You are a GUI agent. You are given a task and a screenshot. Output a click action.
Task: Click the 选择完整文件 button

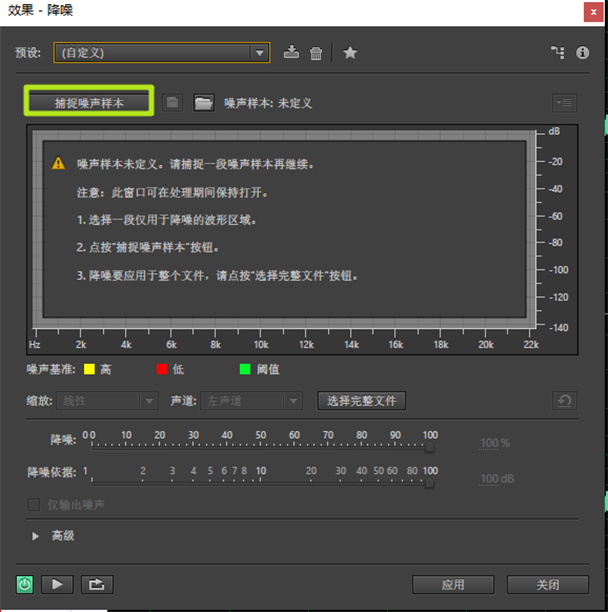[361, 401]
